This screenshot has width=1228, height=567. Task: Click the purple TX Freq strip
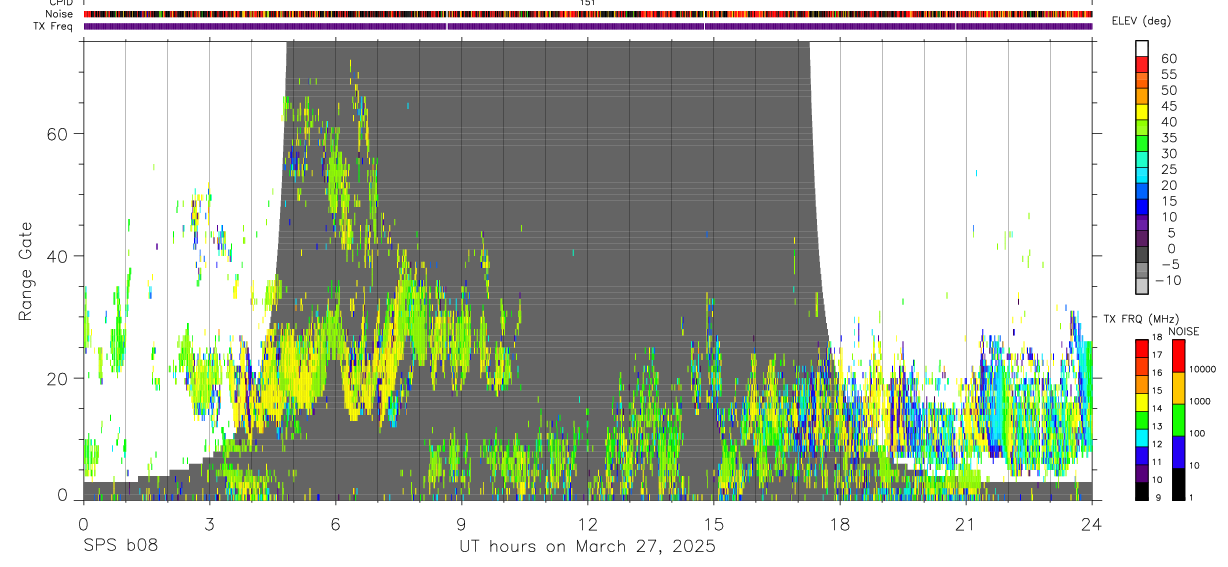[588, 26]
